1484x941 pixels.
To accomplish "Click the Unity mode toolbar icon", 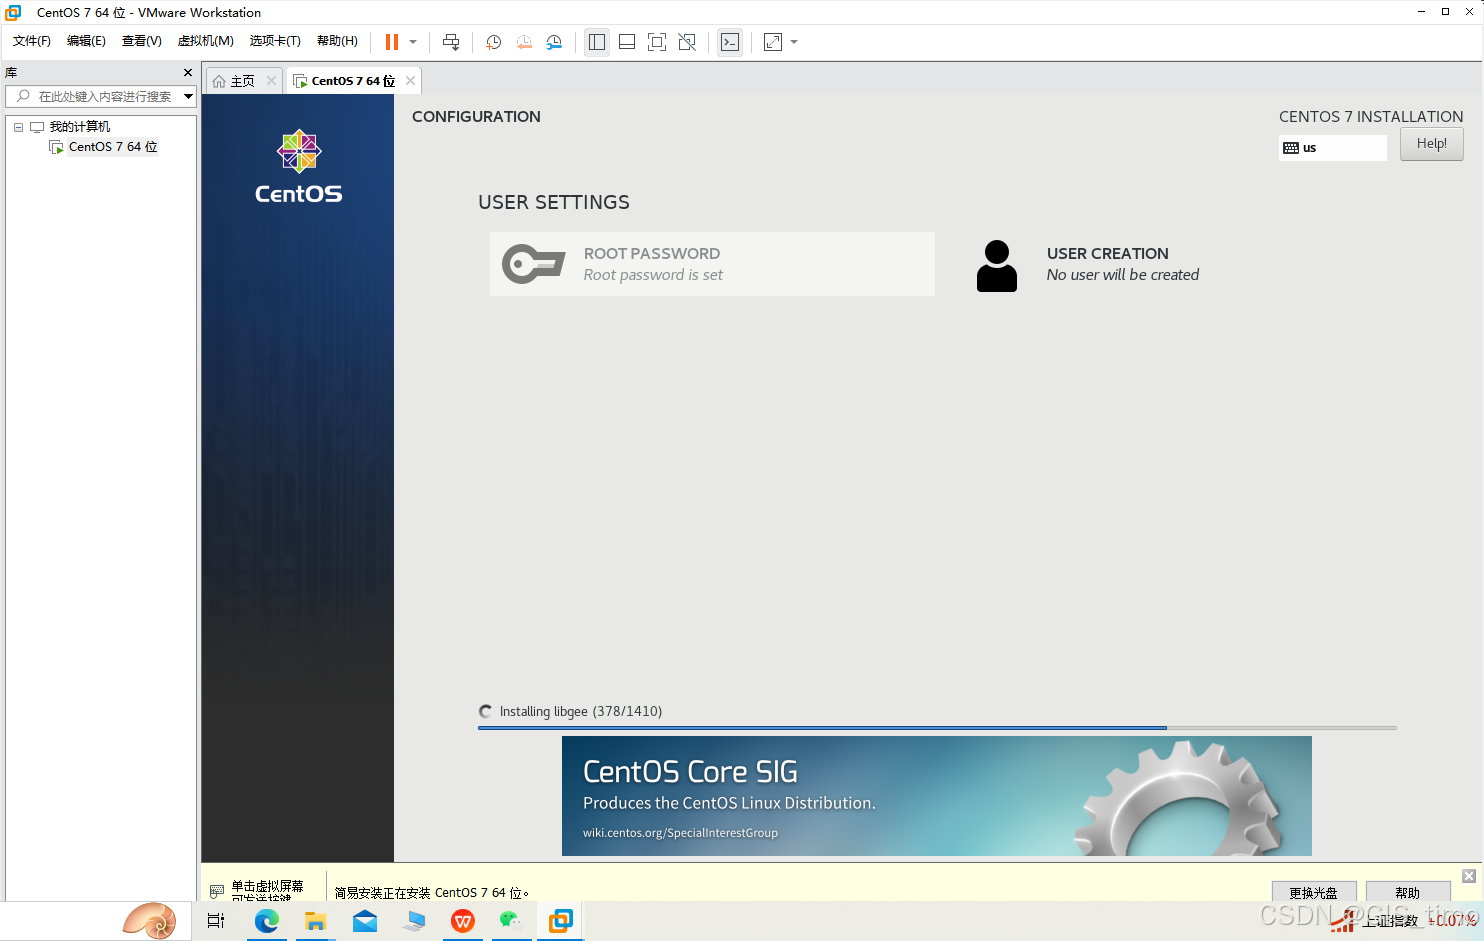I will [687, 42].
